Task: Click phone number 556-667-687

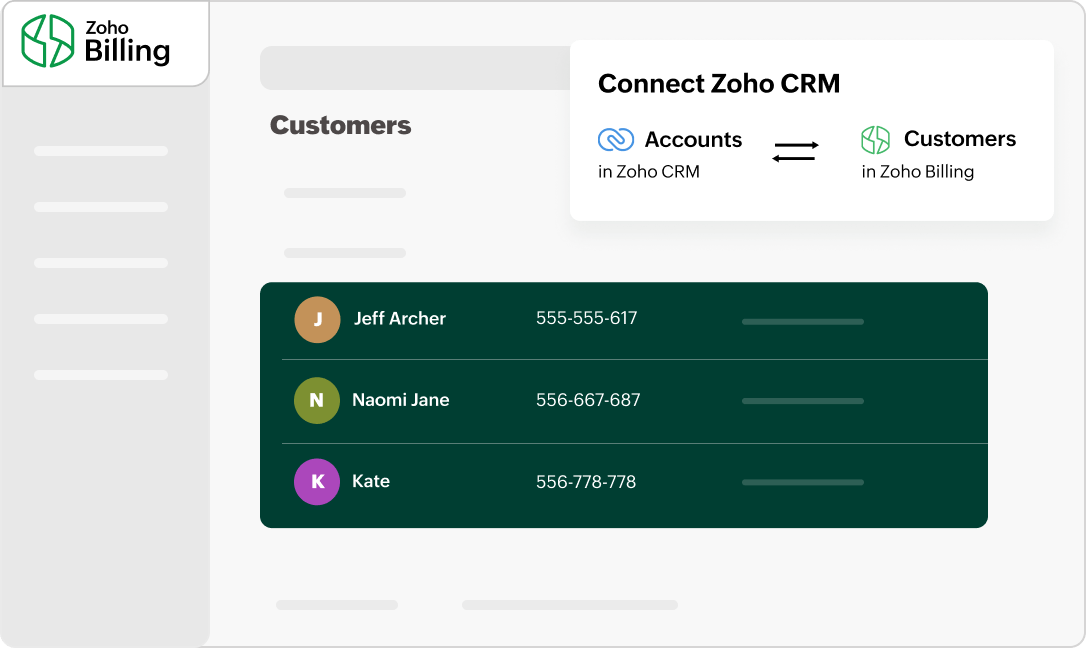Action: [588, 400]
